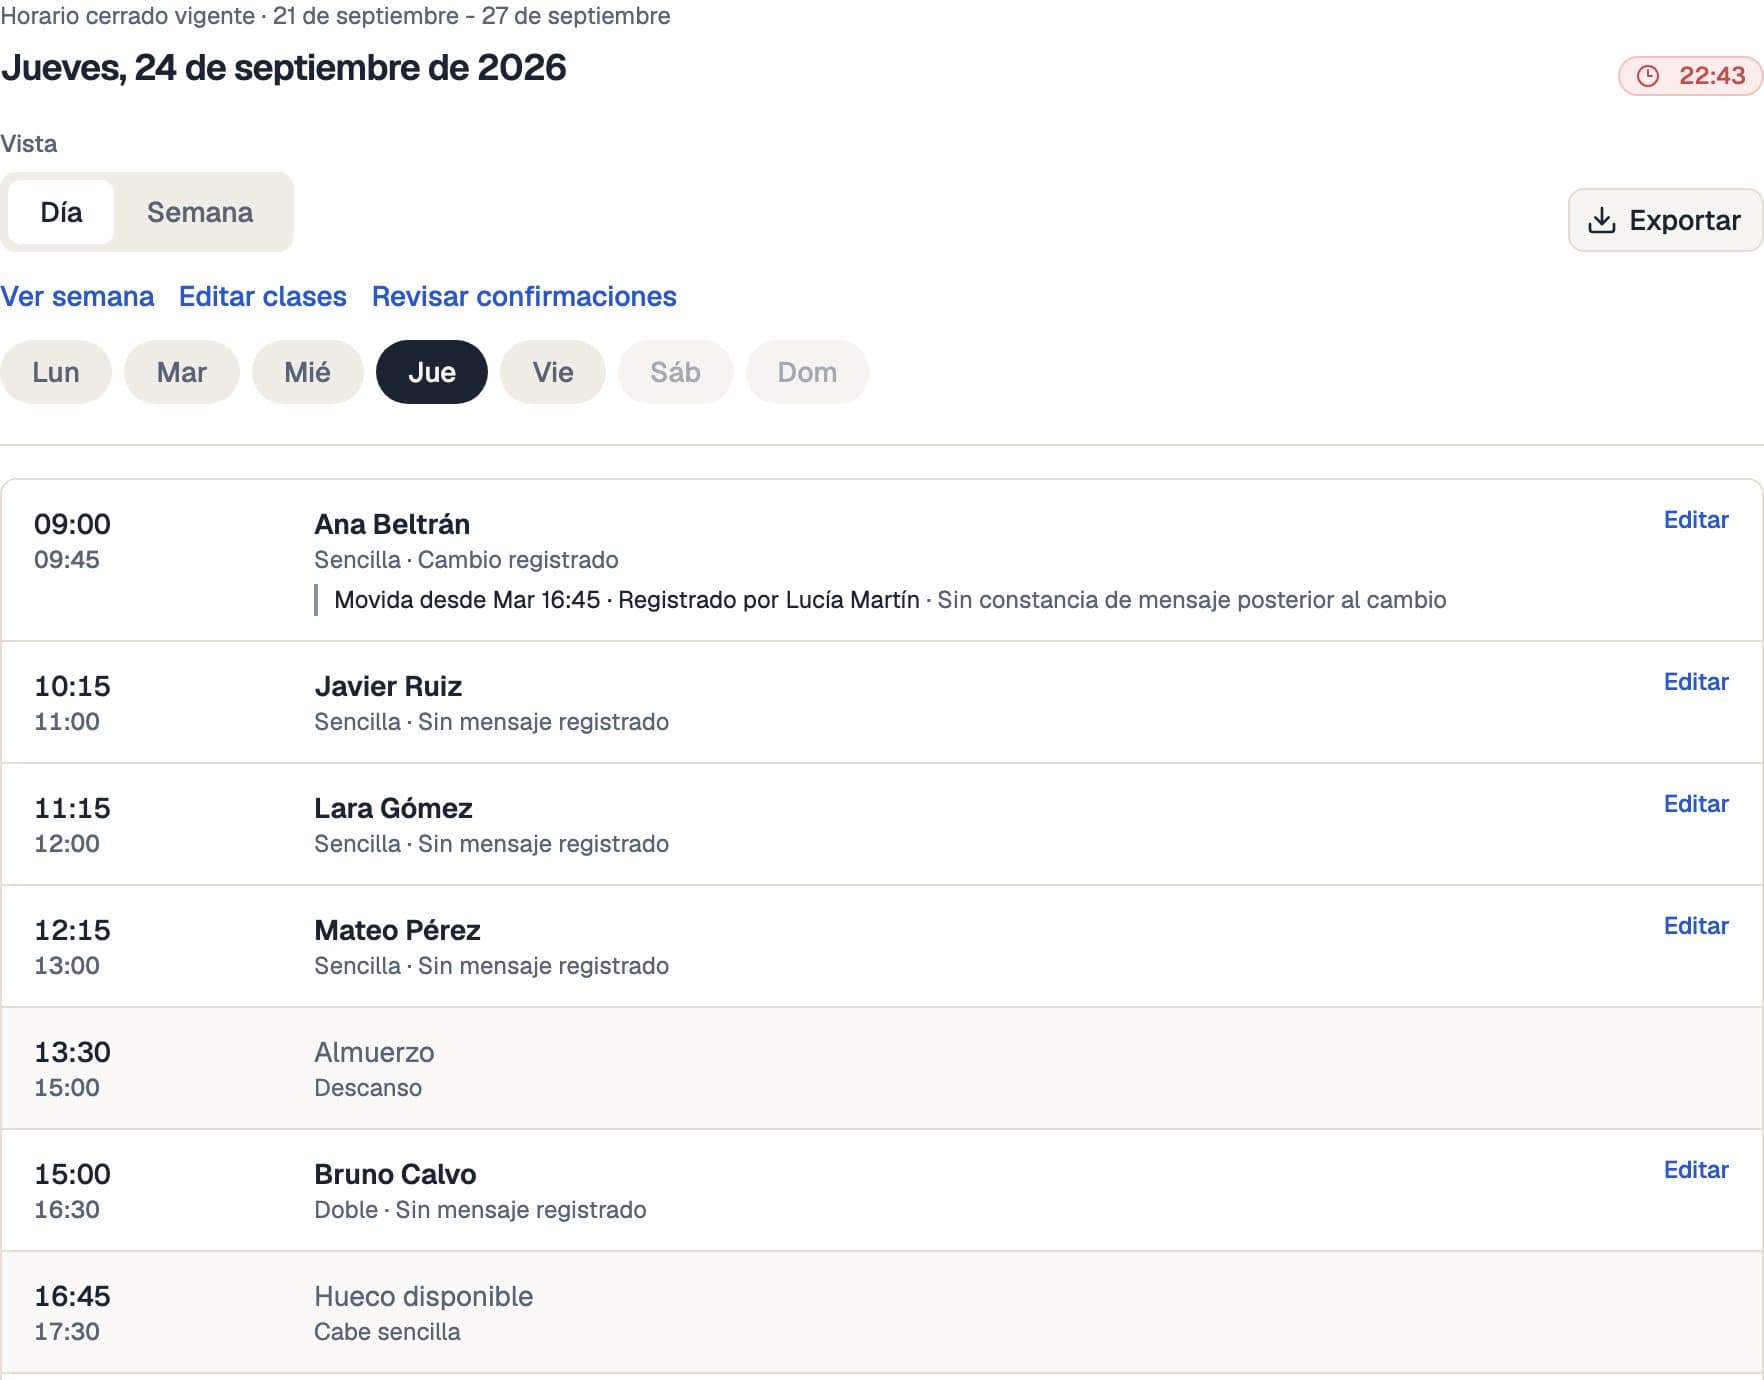Click 'Cabe sencilla' text
This screenshot has width=1764, height=1380.
387,1332
